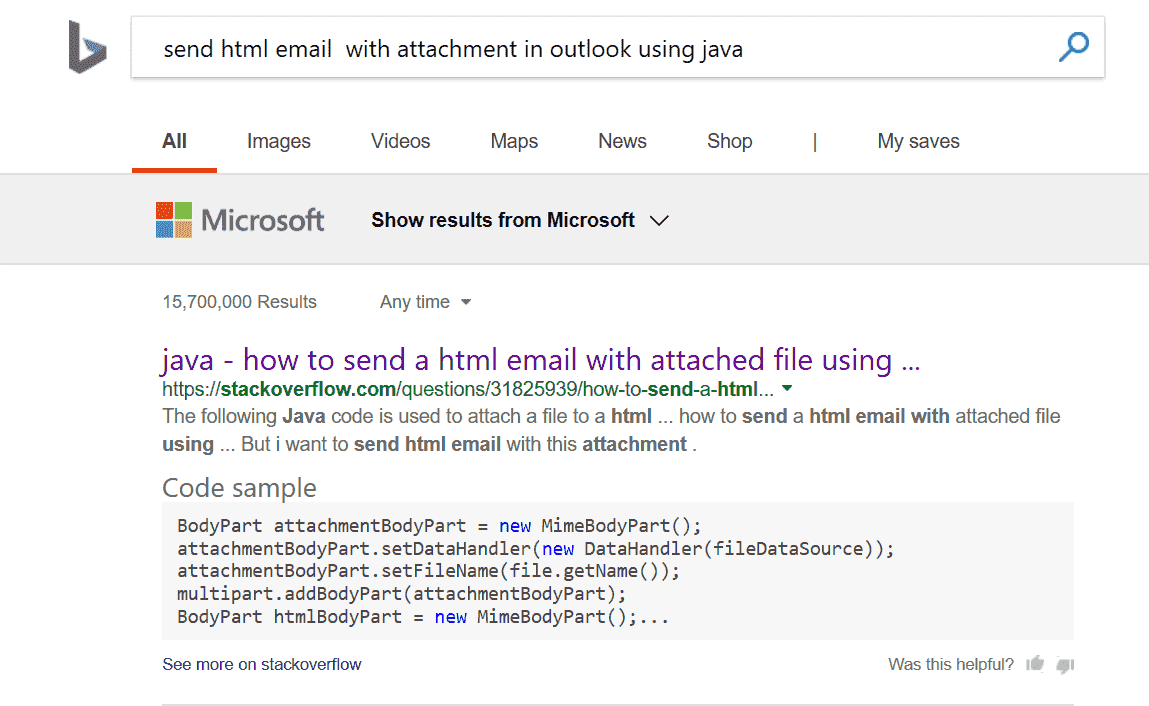Open the green arrow next to stackoverflow URL

pos(787,389)
